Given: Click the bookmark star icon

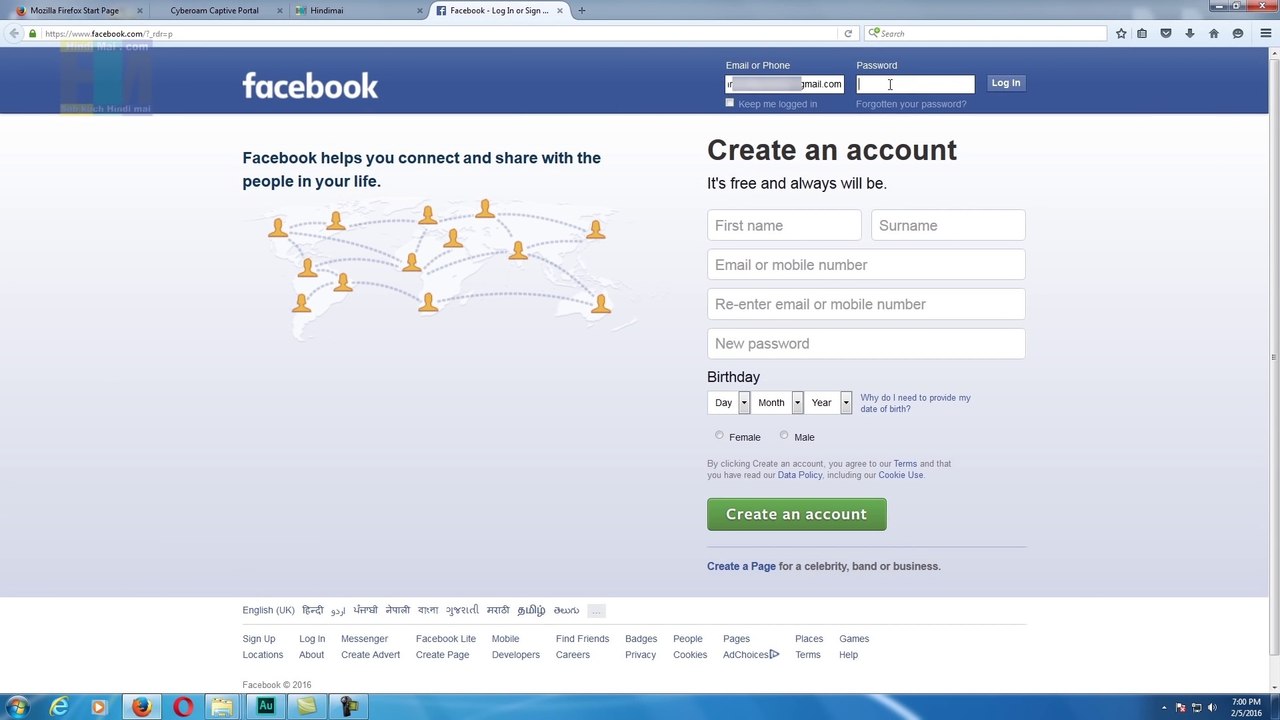Looking at the screenshot, I should pos(1121,33).
